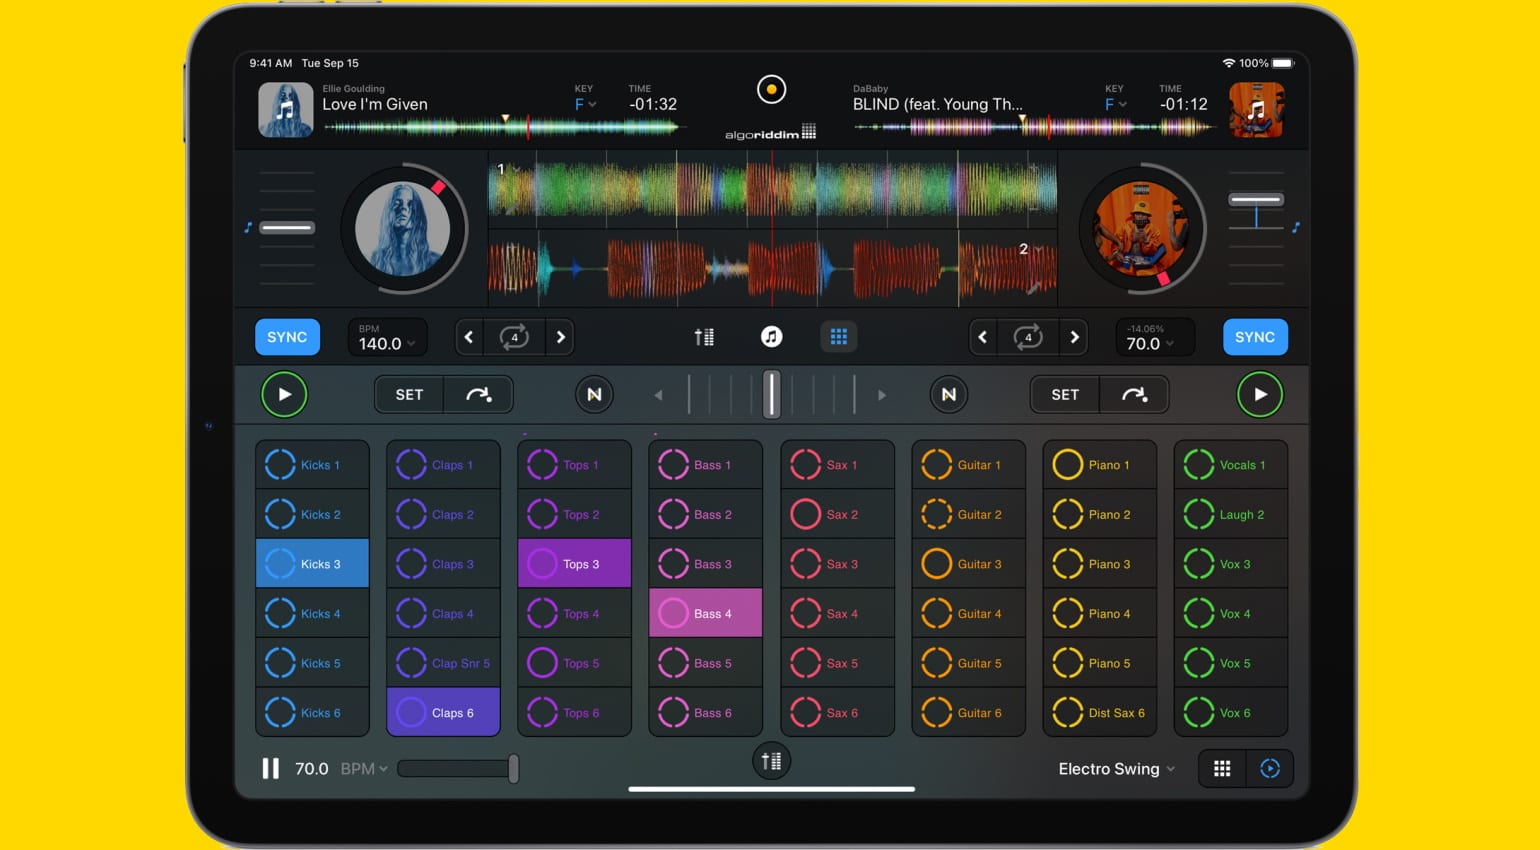The width and height of the screenshot is (1540, 850).
Task: Toggle Tops 3 loop pad
Action: click(574, 564)
